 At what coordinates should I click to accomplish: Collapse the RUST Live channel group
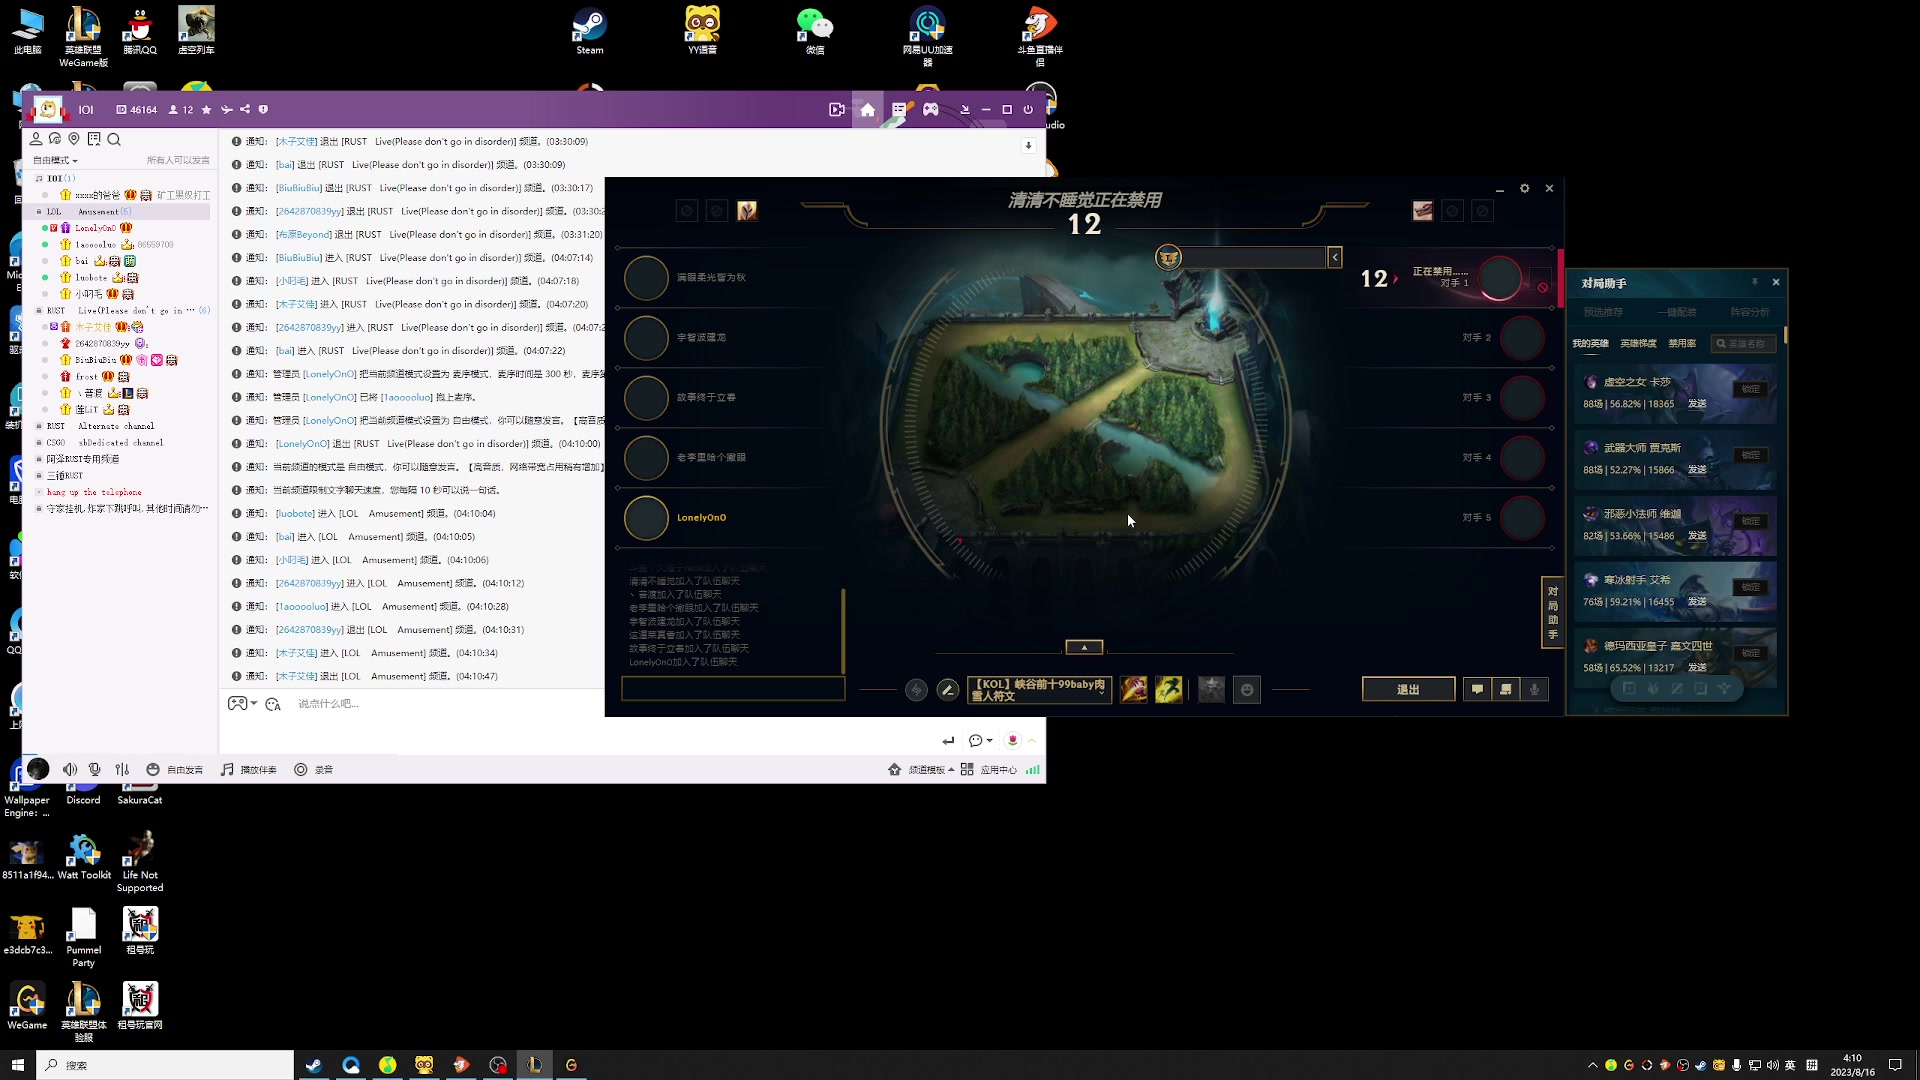click(39, 311)
